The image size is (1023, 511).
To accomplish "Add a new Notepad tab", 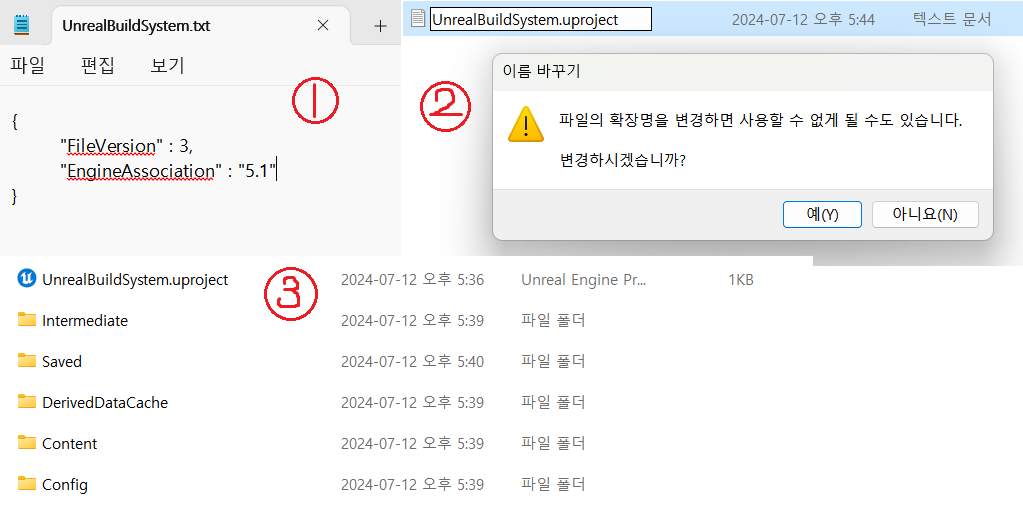I will coord(380,26).
